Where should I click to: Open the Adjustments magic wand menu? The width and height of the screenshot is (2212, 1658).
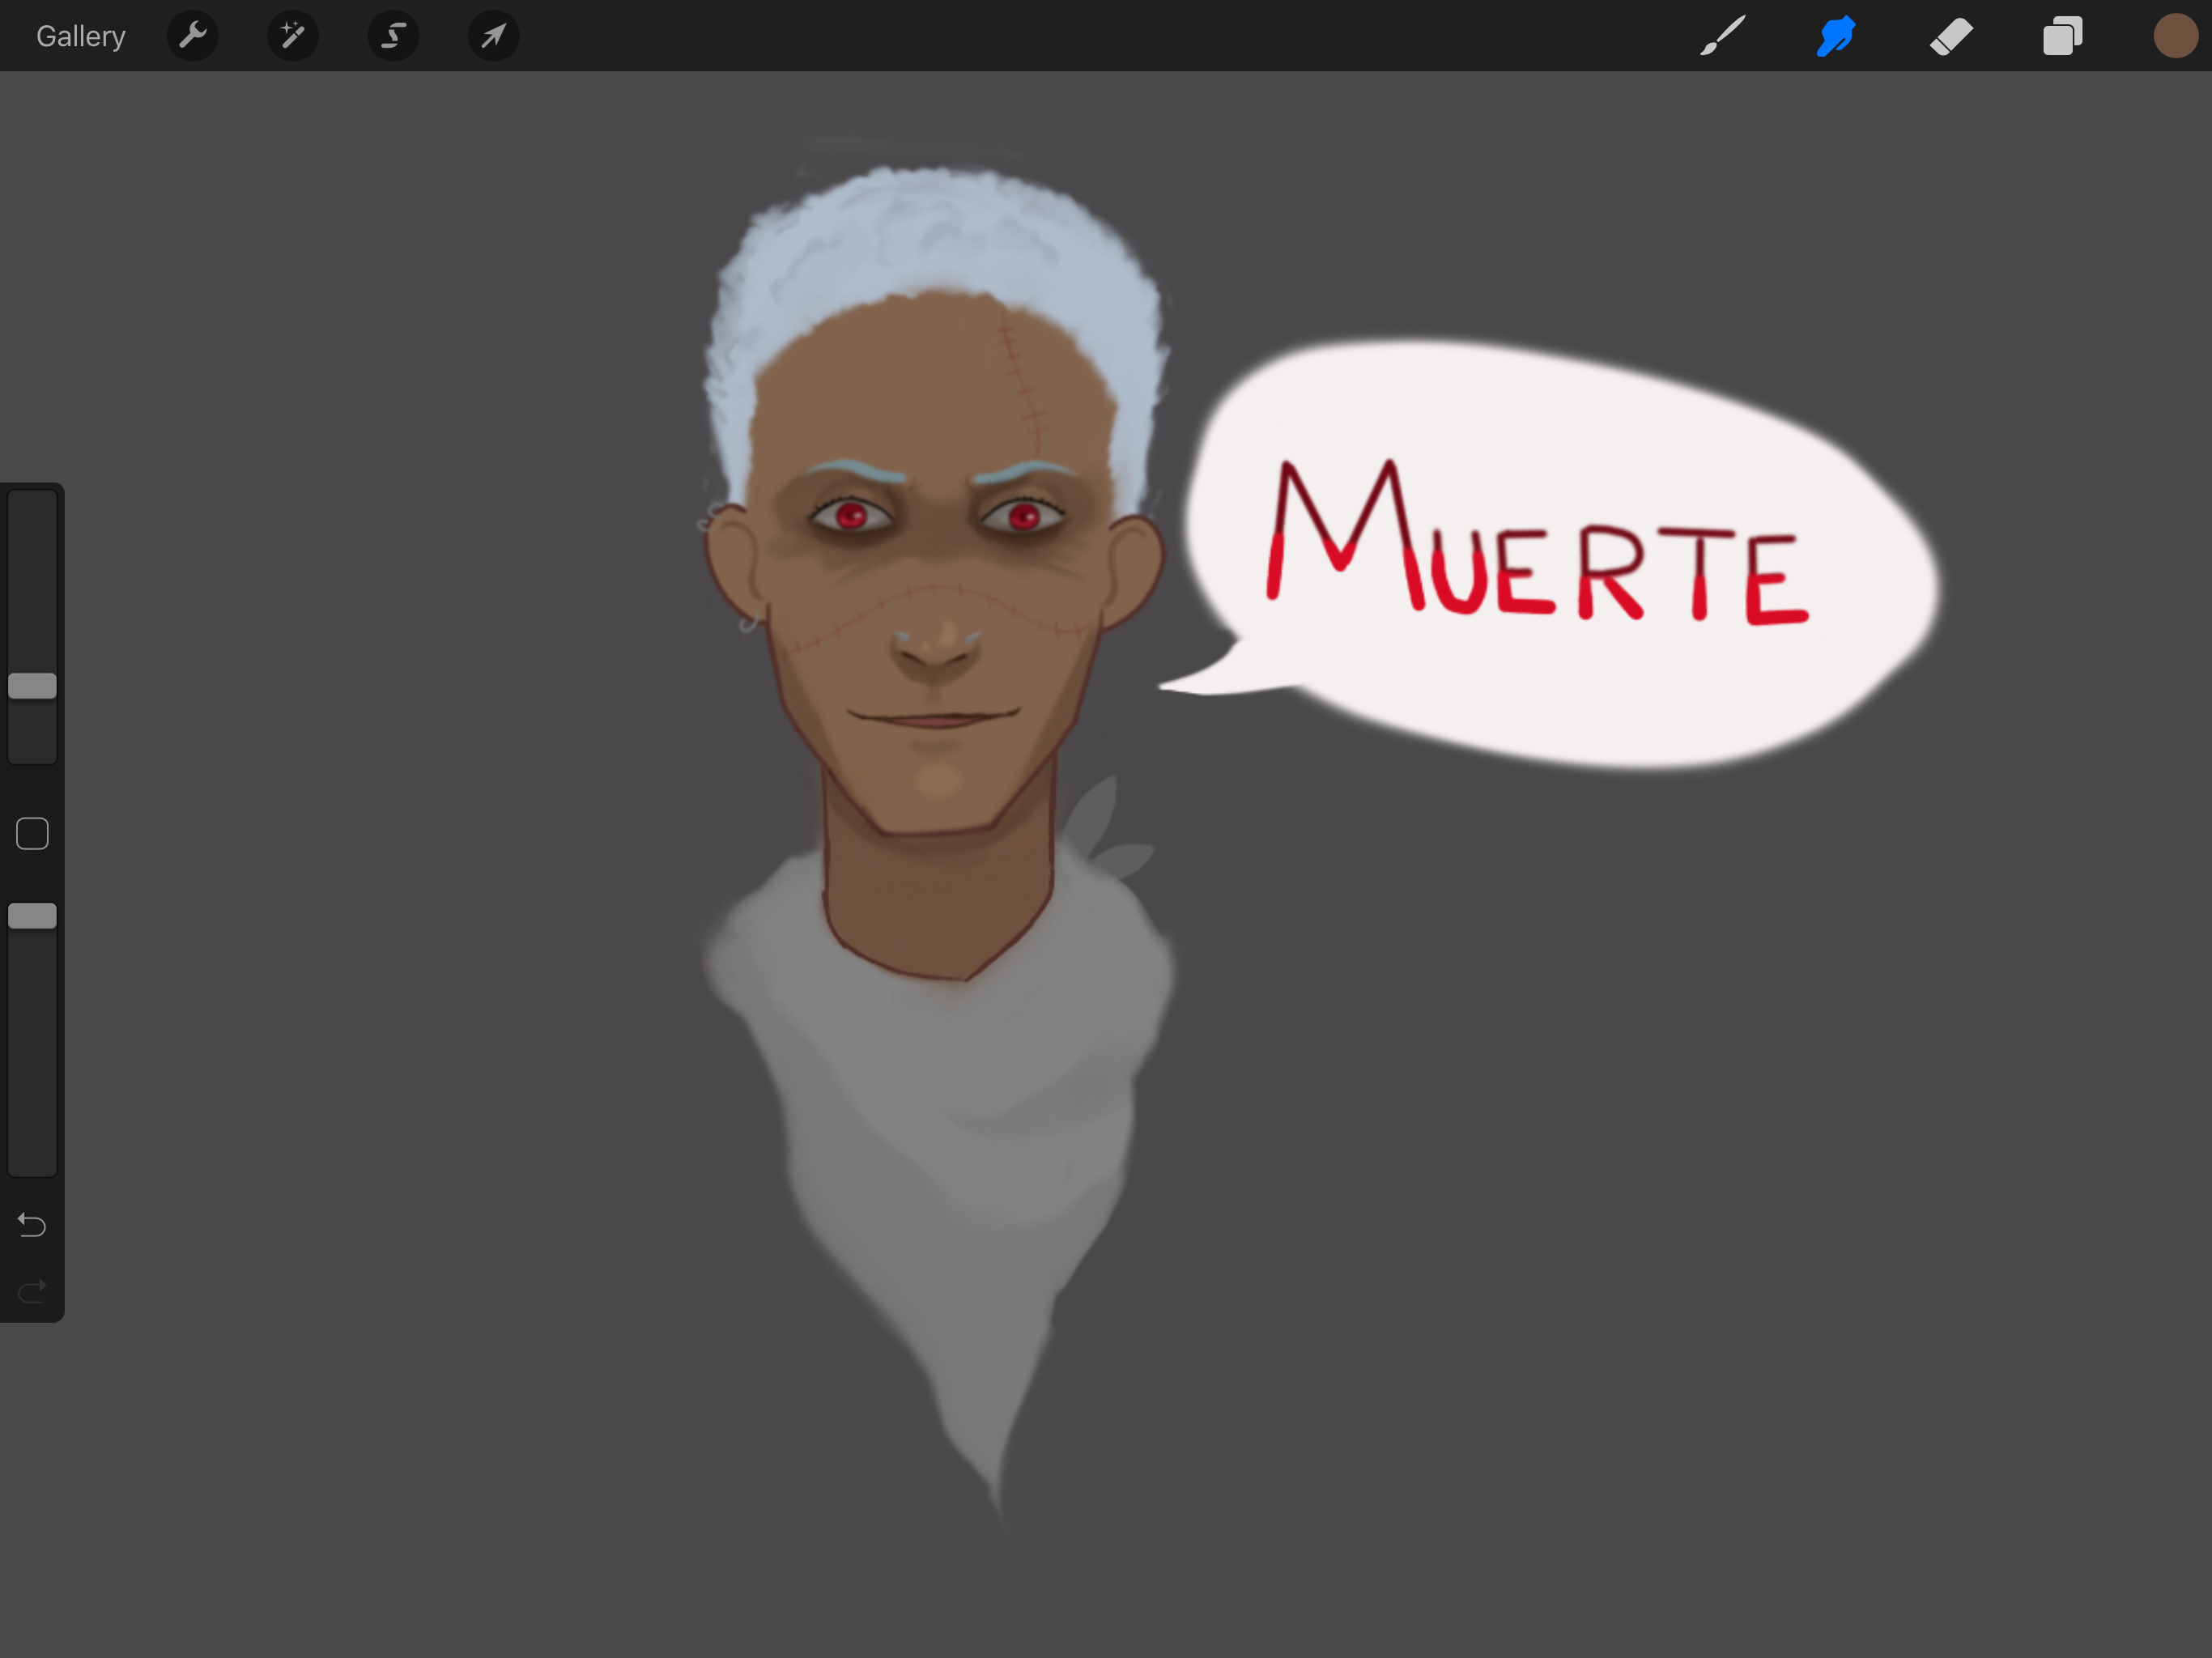point(292,36)
